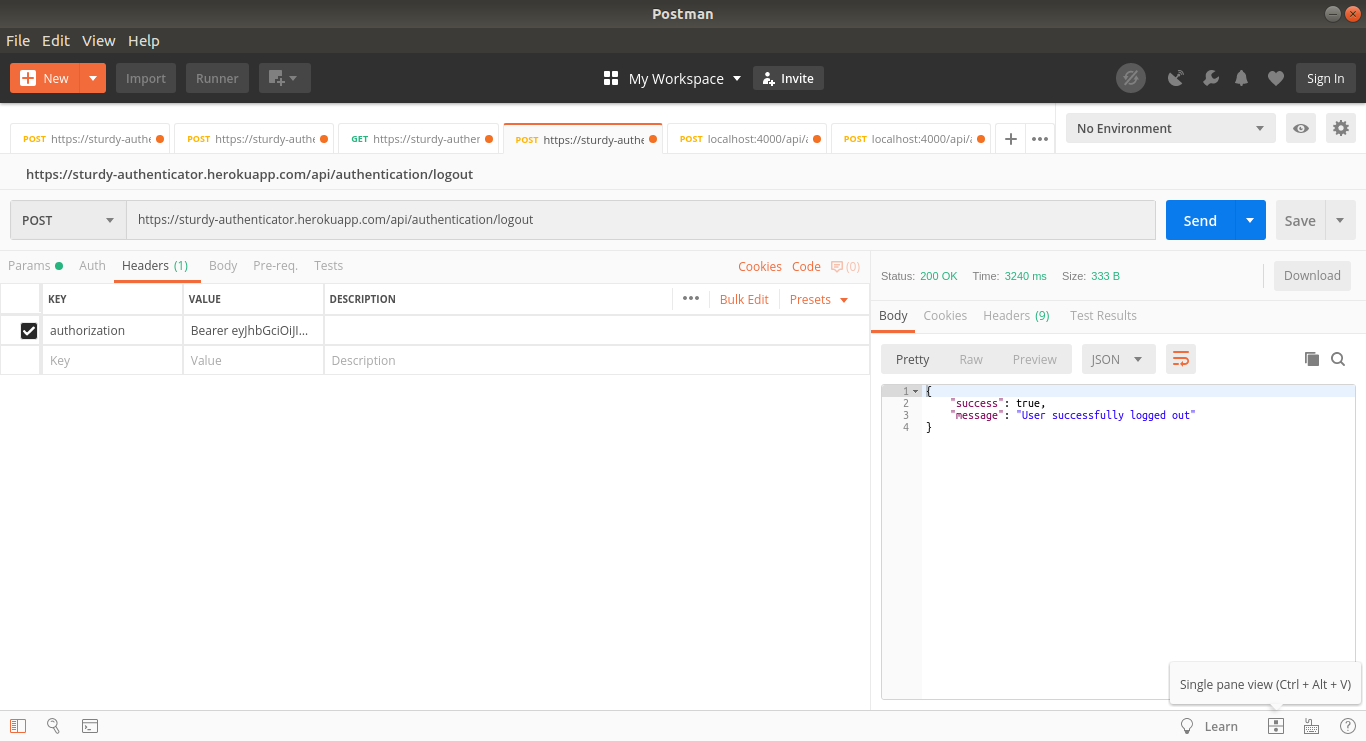Click the new window dropdown button

tap(285, 78)
